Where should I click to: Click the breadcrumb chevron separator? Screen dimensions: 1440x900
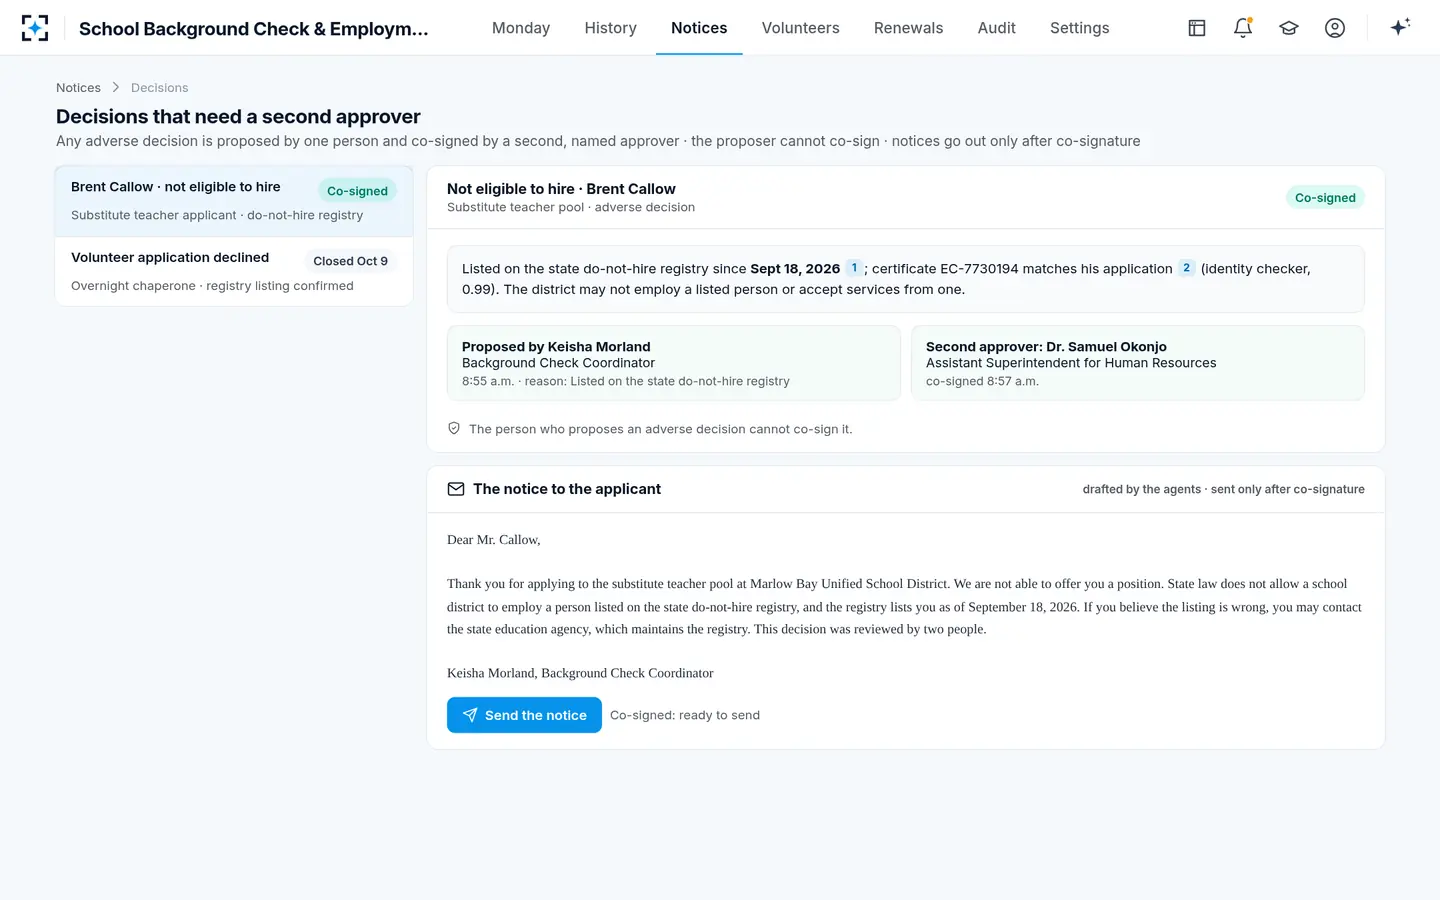pos(116,88)
